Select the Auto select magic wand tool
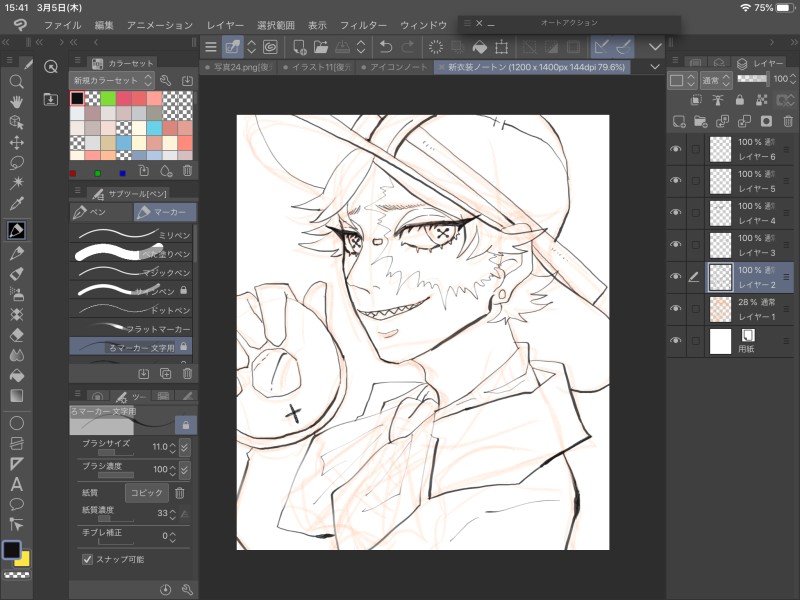The image size is (800, 600). point(16,183)
